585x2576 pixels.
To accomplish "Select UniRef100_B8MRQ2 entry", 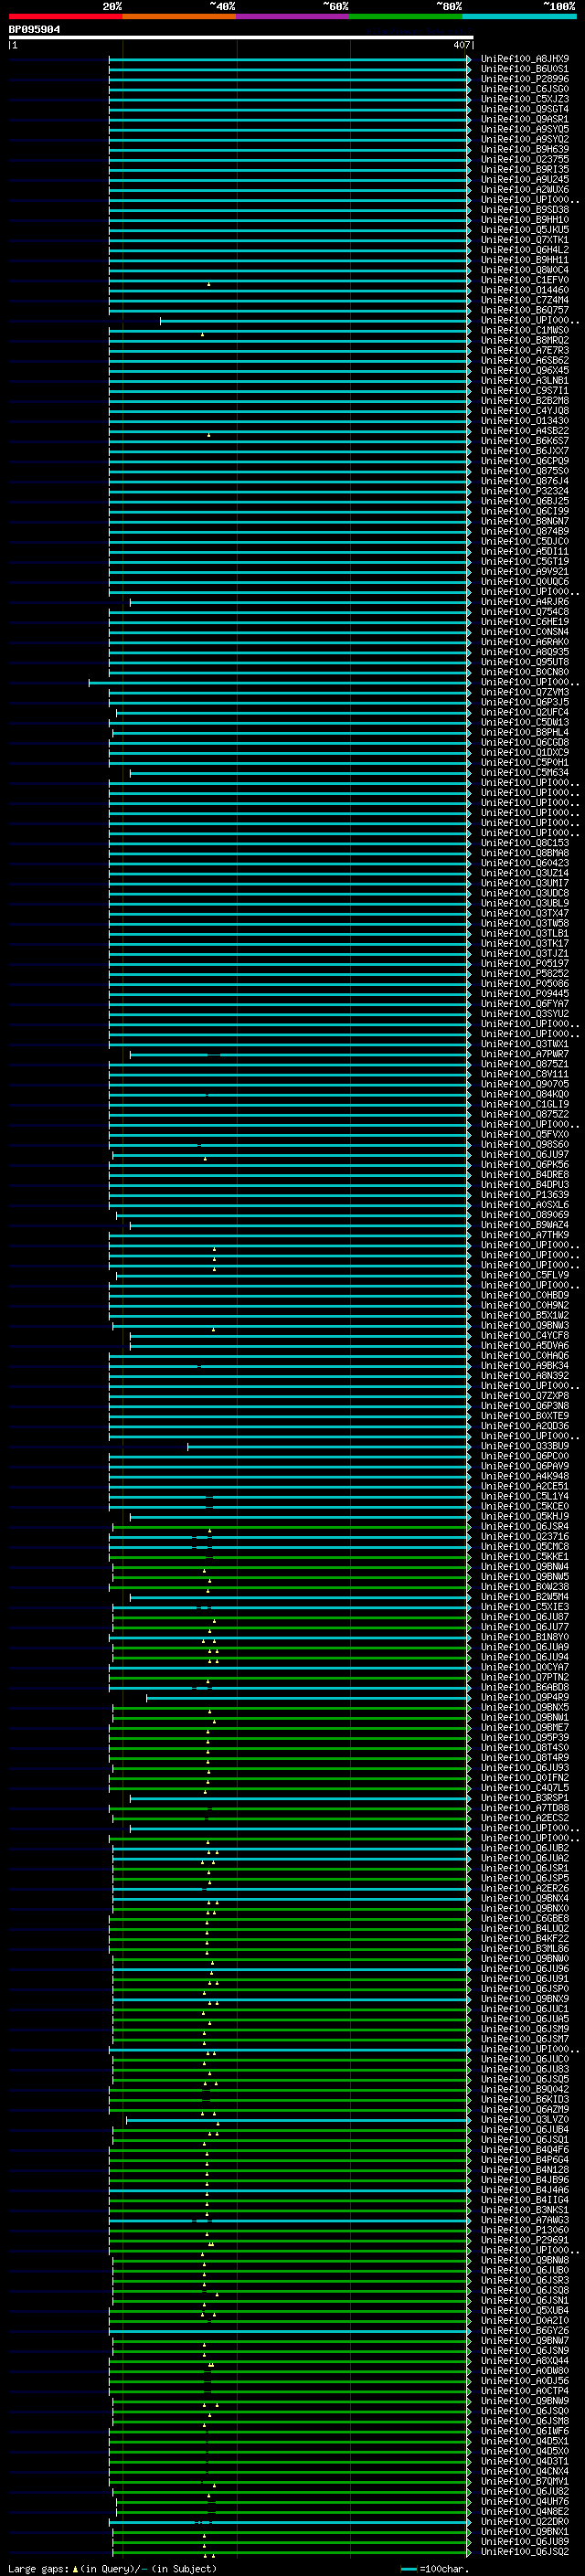I will [524, 340].
